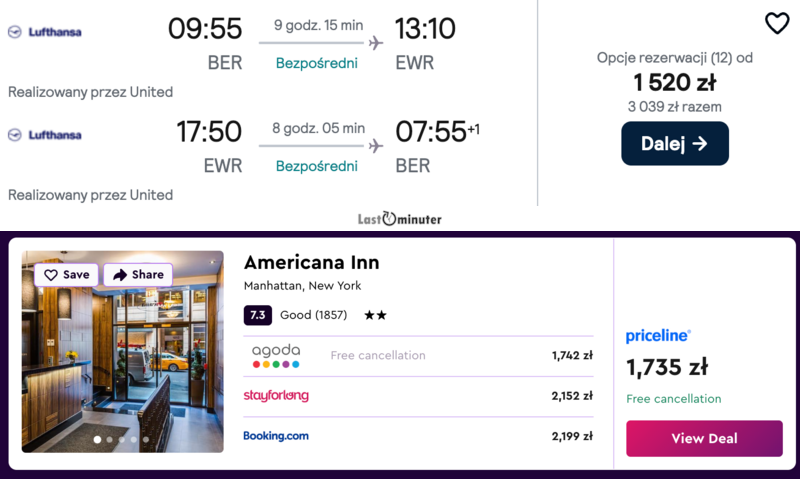Click the LastMinuter logo

(399, 218)
